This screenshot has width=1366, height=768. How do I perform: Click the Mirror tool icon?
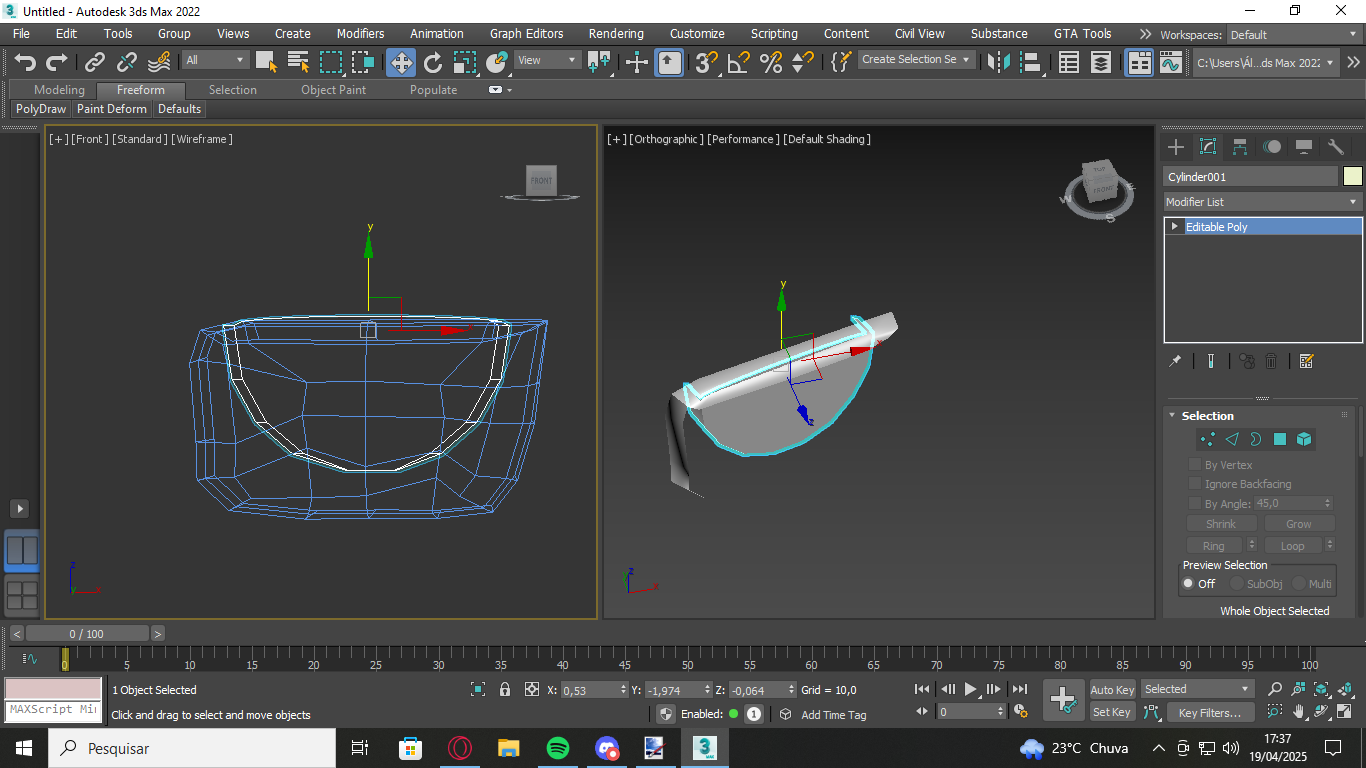[998, 63]
